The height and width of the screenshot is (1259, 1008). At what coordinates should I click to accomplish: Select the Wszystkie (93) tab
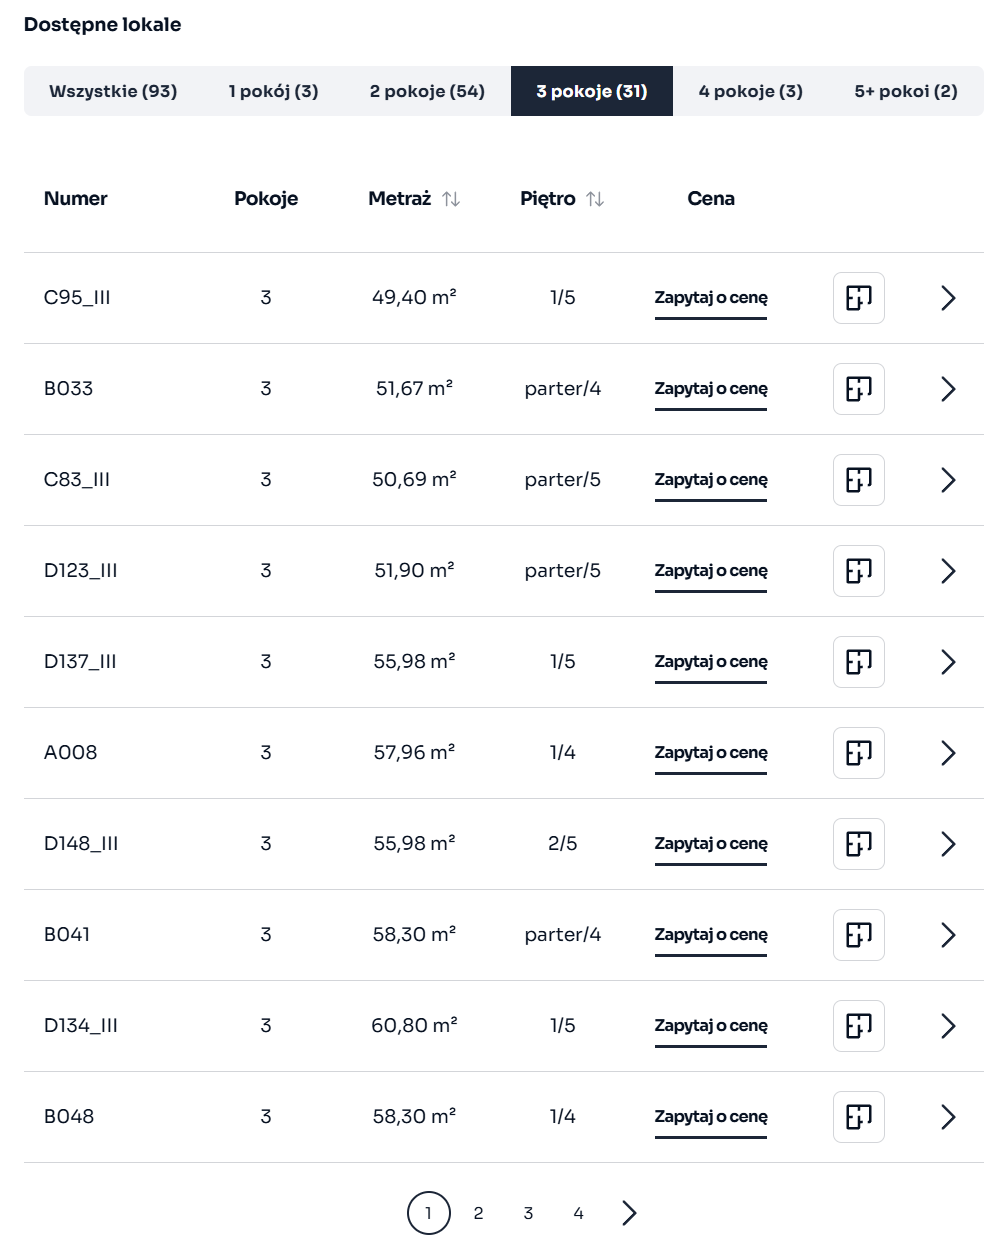pyautogui.click(x=113, y=91)
